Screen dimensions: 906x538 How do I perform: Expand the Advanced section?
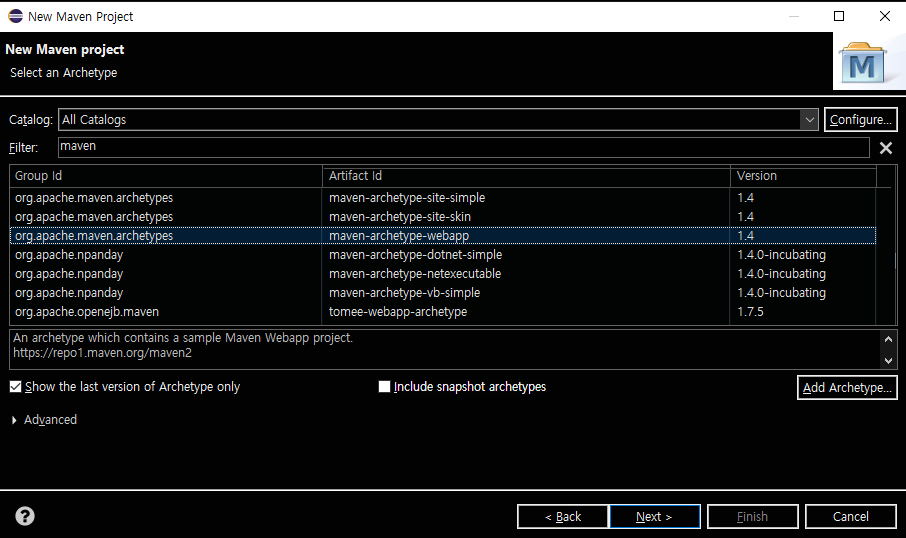[x=14, y=420]
